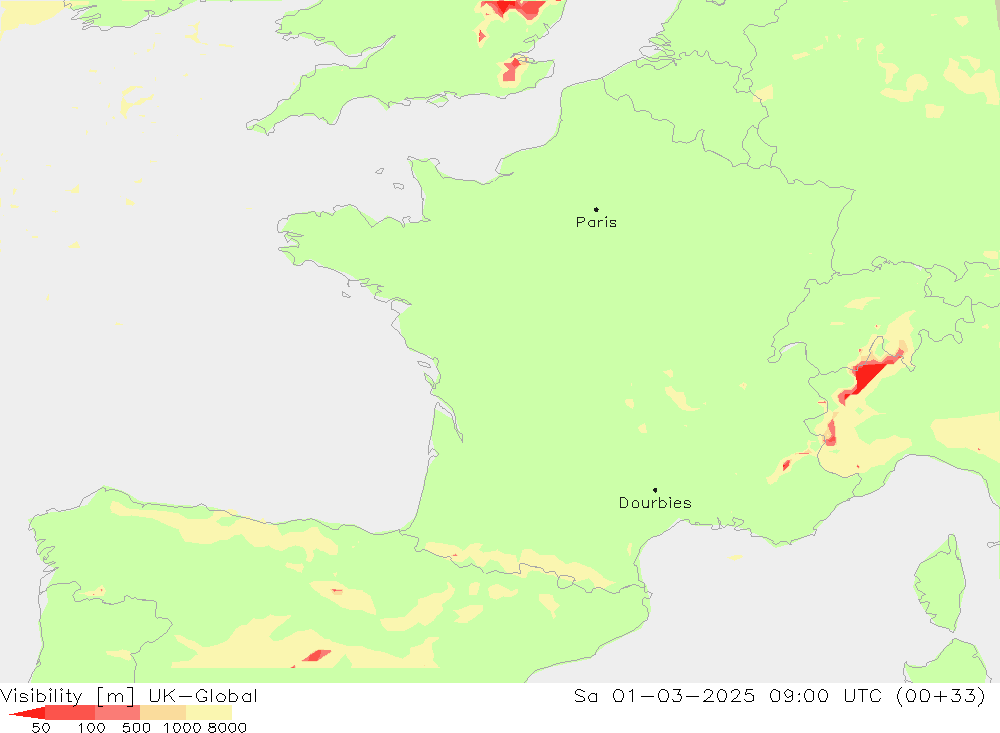Click the Paris location dot marker

click(x=596, y=209)
